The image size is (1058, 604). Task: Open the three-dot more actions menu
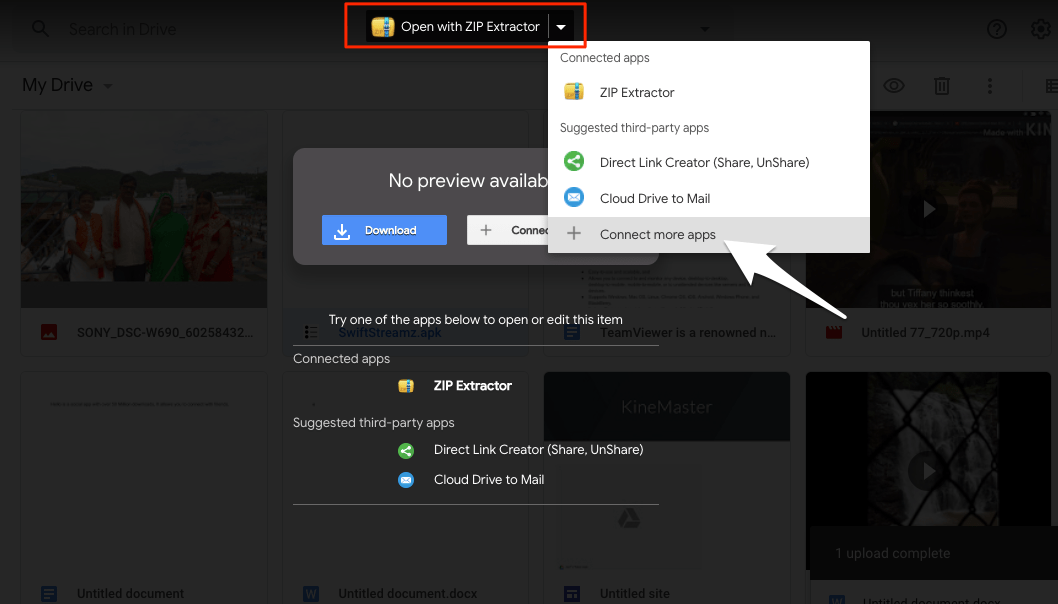point(989,86)
